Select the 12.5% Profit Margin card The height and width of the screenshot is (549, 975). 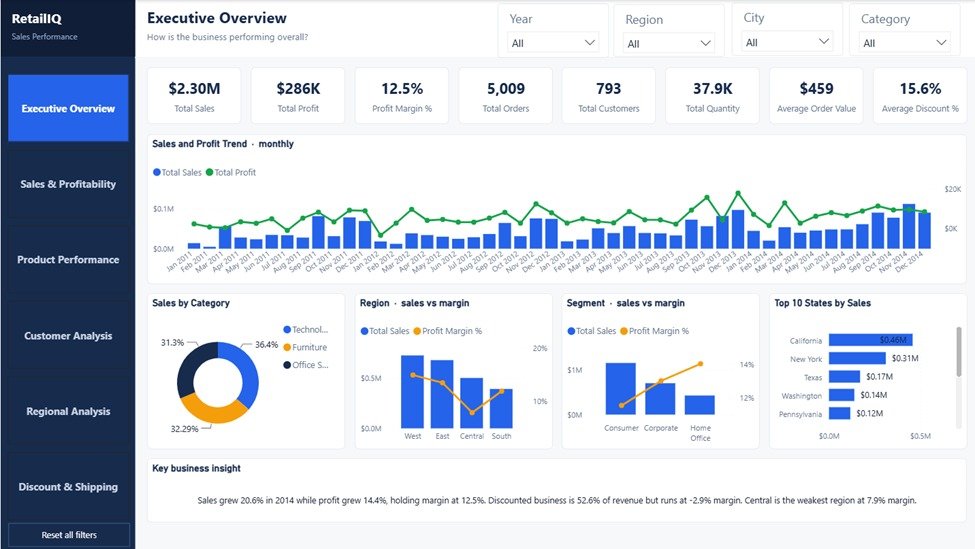402,96
